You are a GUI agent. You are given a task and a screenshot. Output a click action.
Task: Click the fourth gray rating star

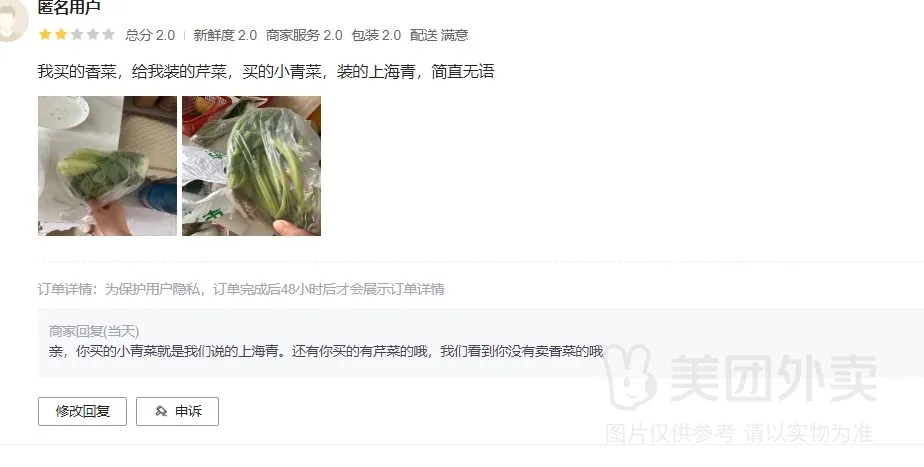click(x=93, y=34)
